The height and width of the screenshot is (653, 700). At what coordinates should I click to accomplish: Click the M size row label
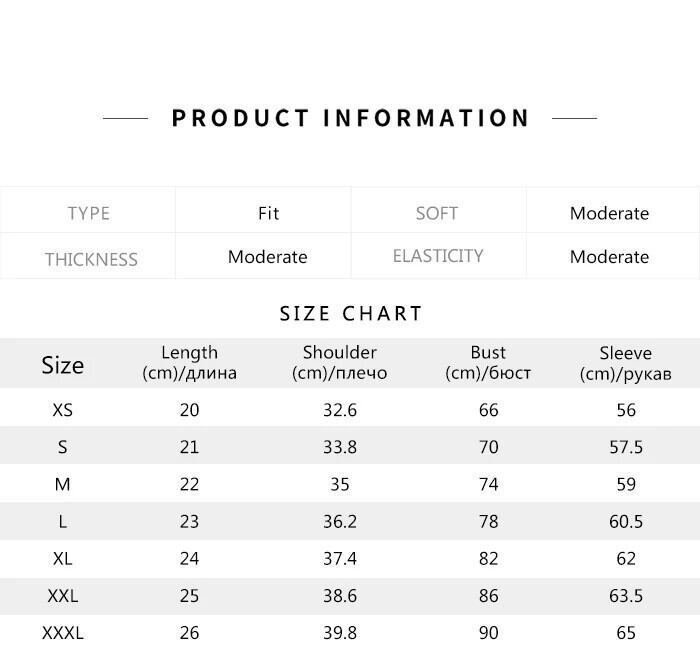click(62, 484)
